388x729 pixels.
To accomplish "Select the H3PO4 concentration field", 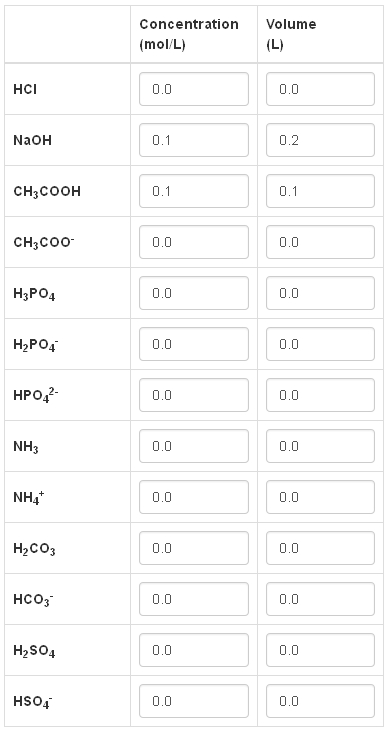I will [x=194, y=293].
